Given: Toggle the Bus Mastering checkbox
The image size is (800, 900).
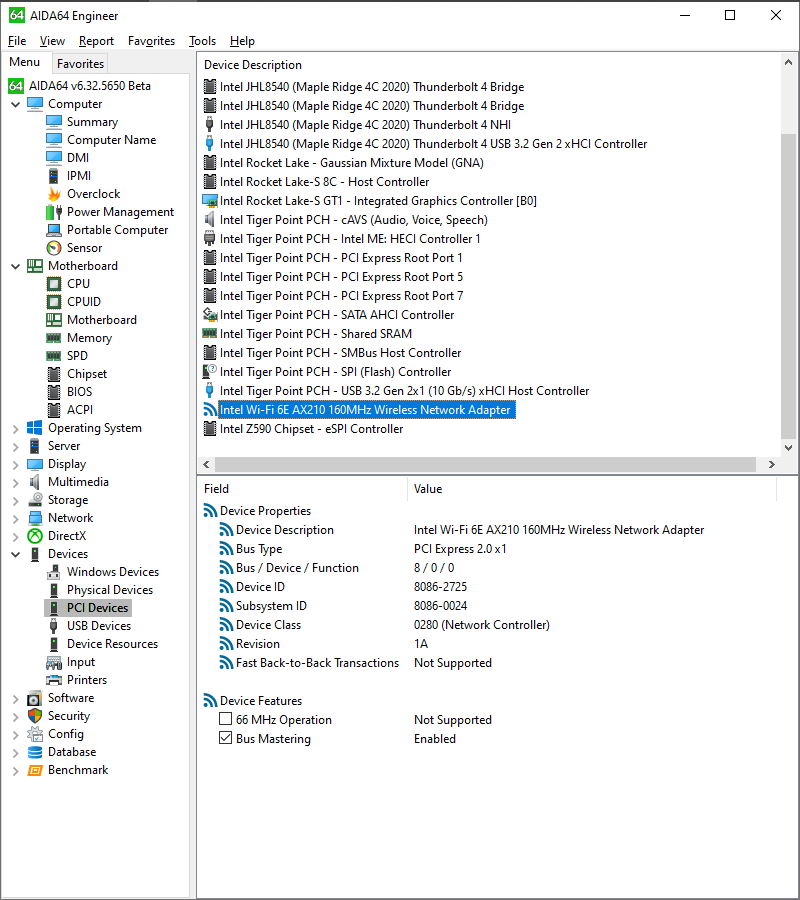Looking at the screenshot, I should click(x=226, y=738).
